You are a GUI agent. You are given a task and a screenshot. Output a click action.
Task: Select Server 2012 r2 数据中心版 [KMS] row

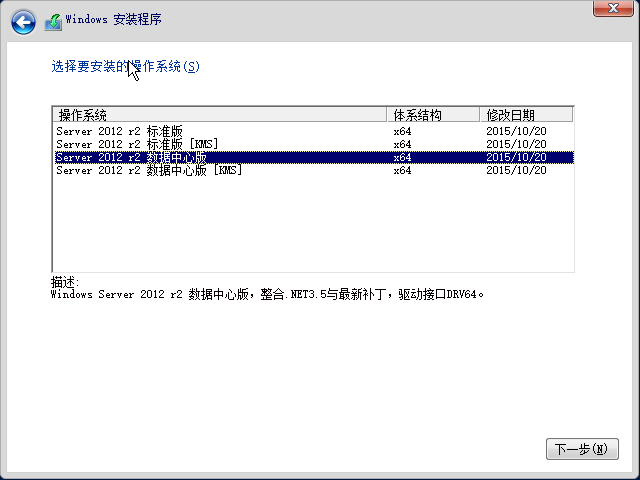tap(313, 170)
